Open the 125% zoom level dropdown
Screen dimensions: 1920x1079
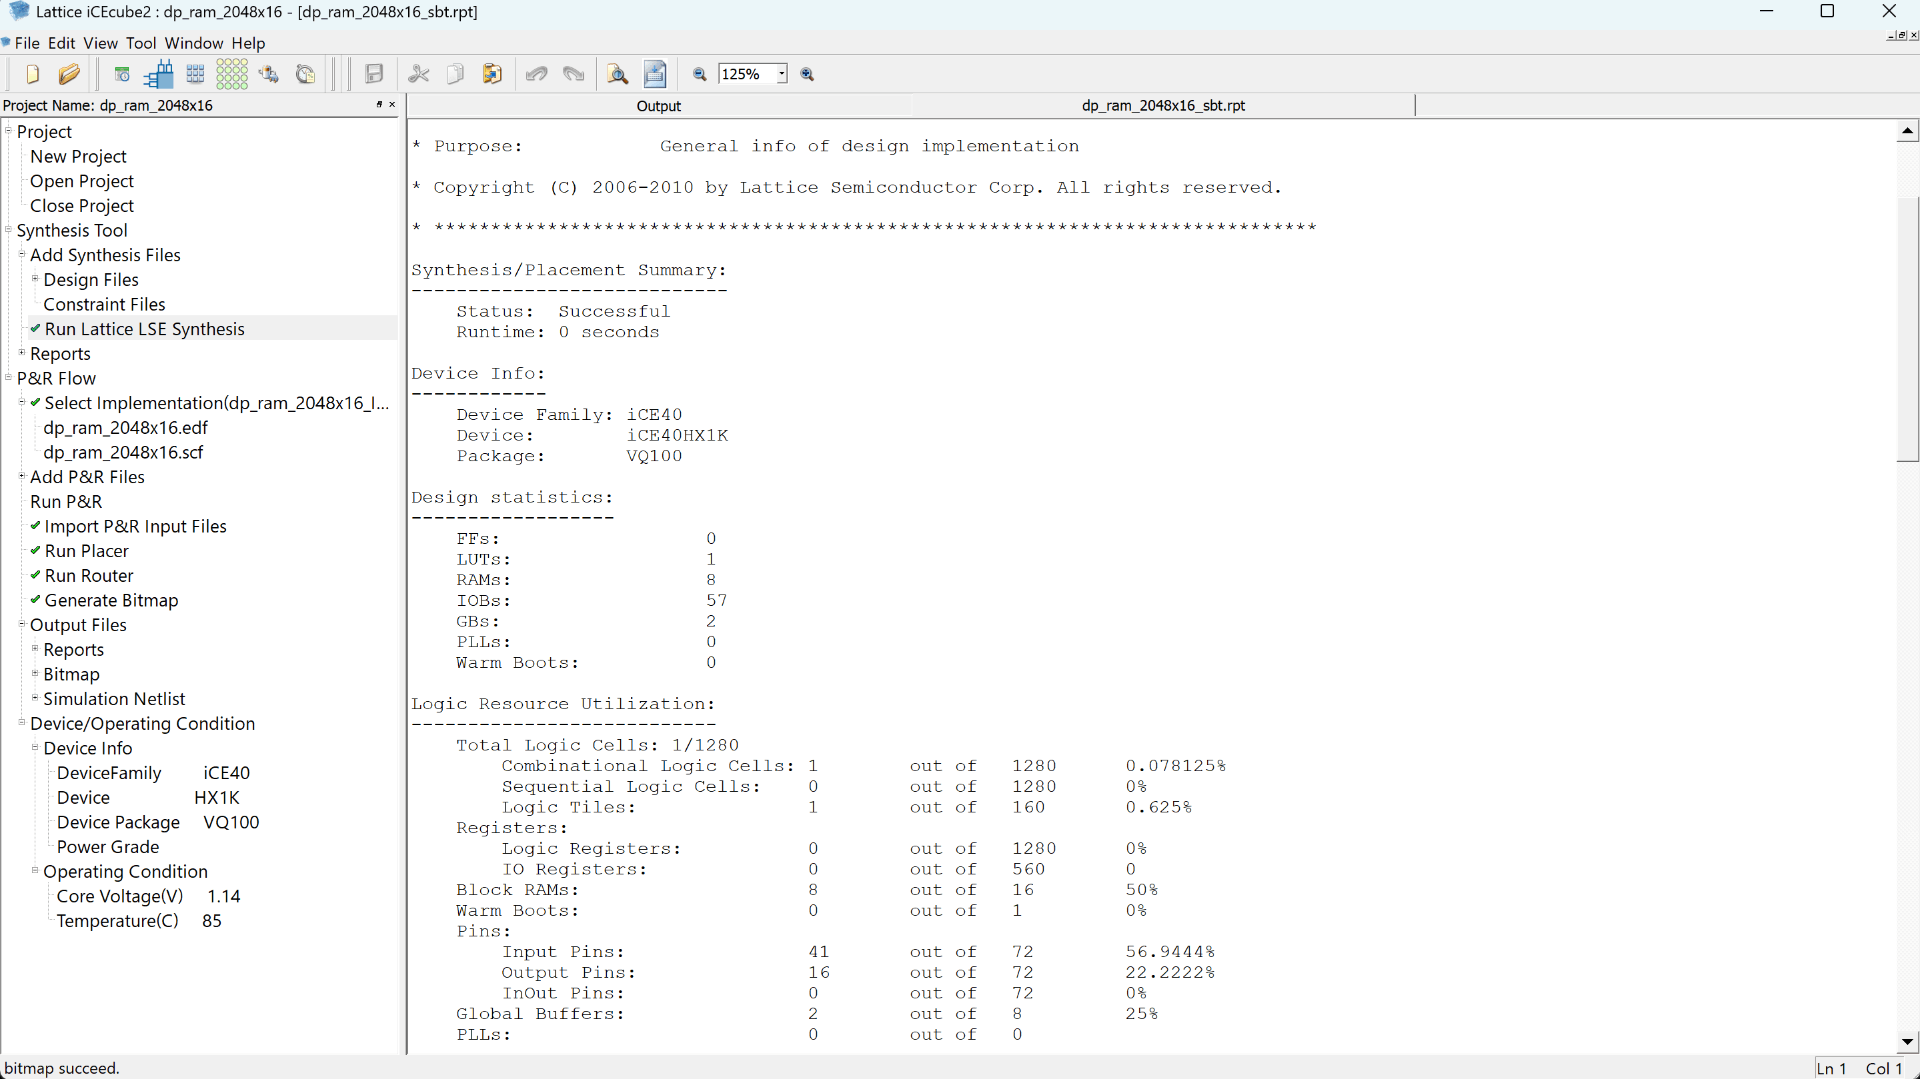tap(782, 74)
